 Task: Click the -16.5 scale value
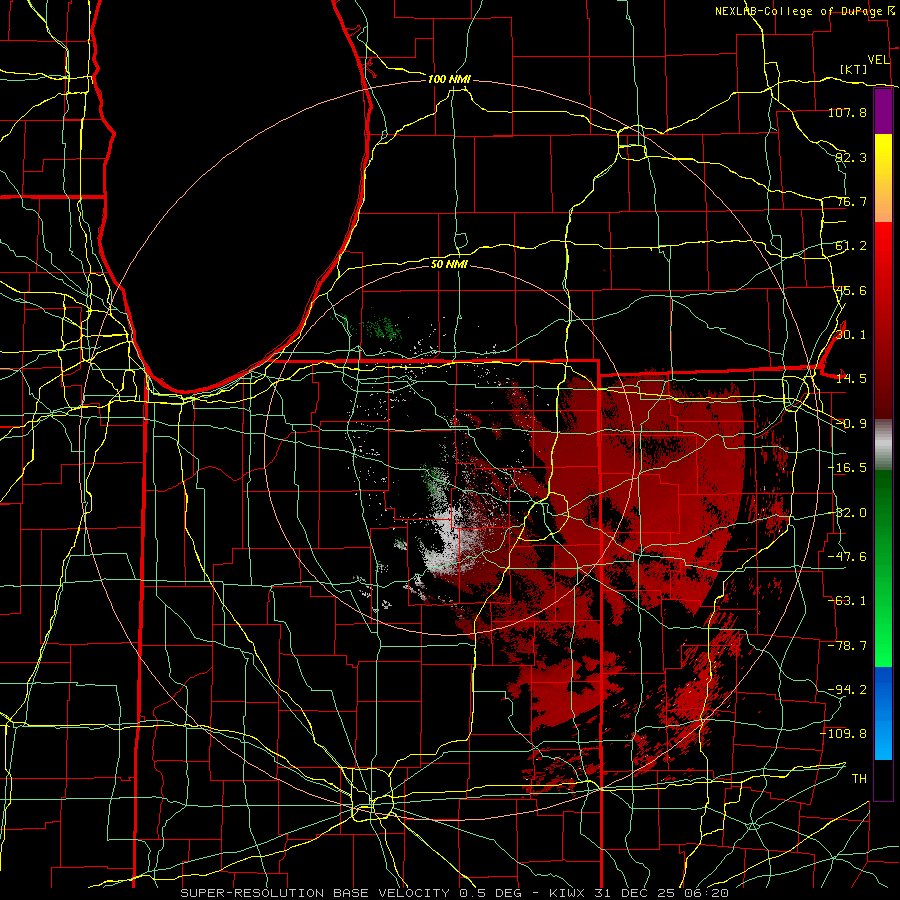[847, 468]
